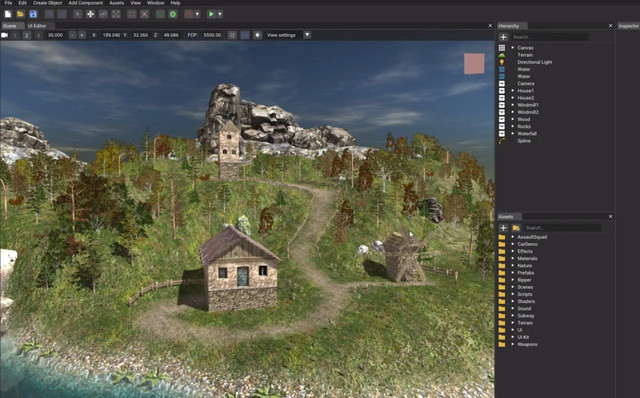Image resolution: width=640 pixels, height=398 pixels.
Task: Click the green circle toolbar icon
Action: pyautogui.click(x=173, y=14)
